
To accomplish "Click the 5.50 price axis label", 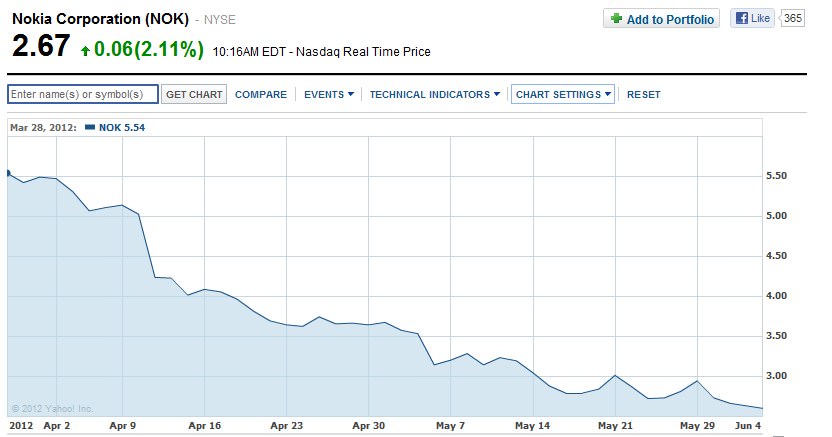I will coord(776,176).
